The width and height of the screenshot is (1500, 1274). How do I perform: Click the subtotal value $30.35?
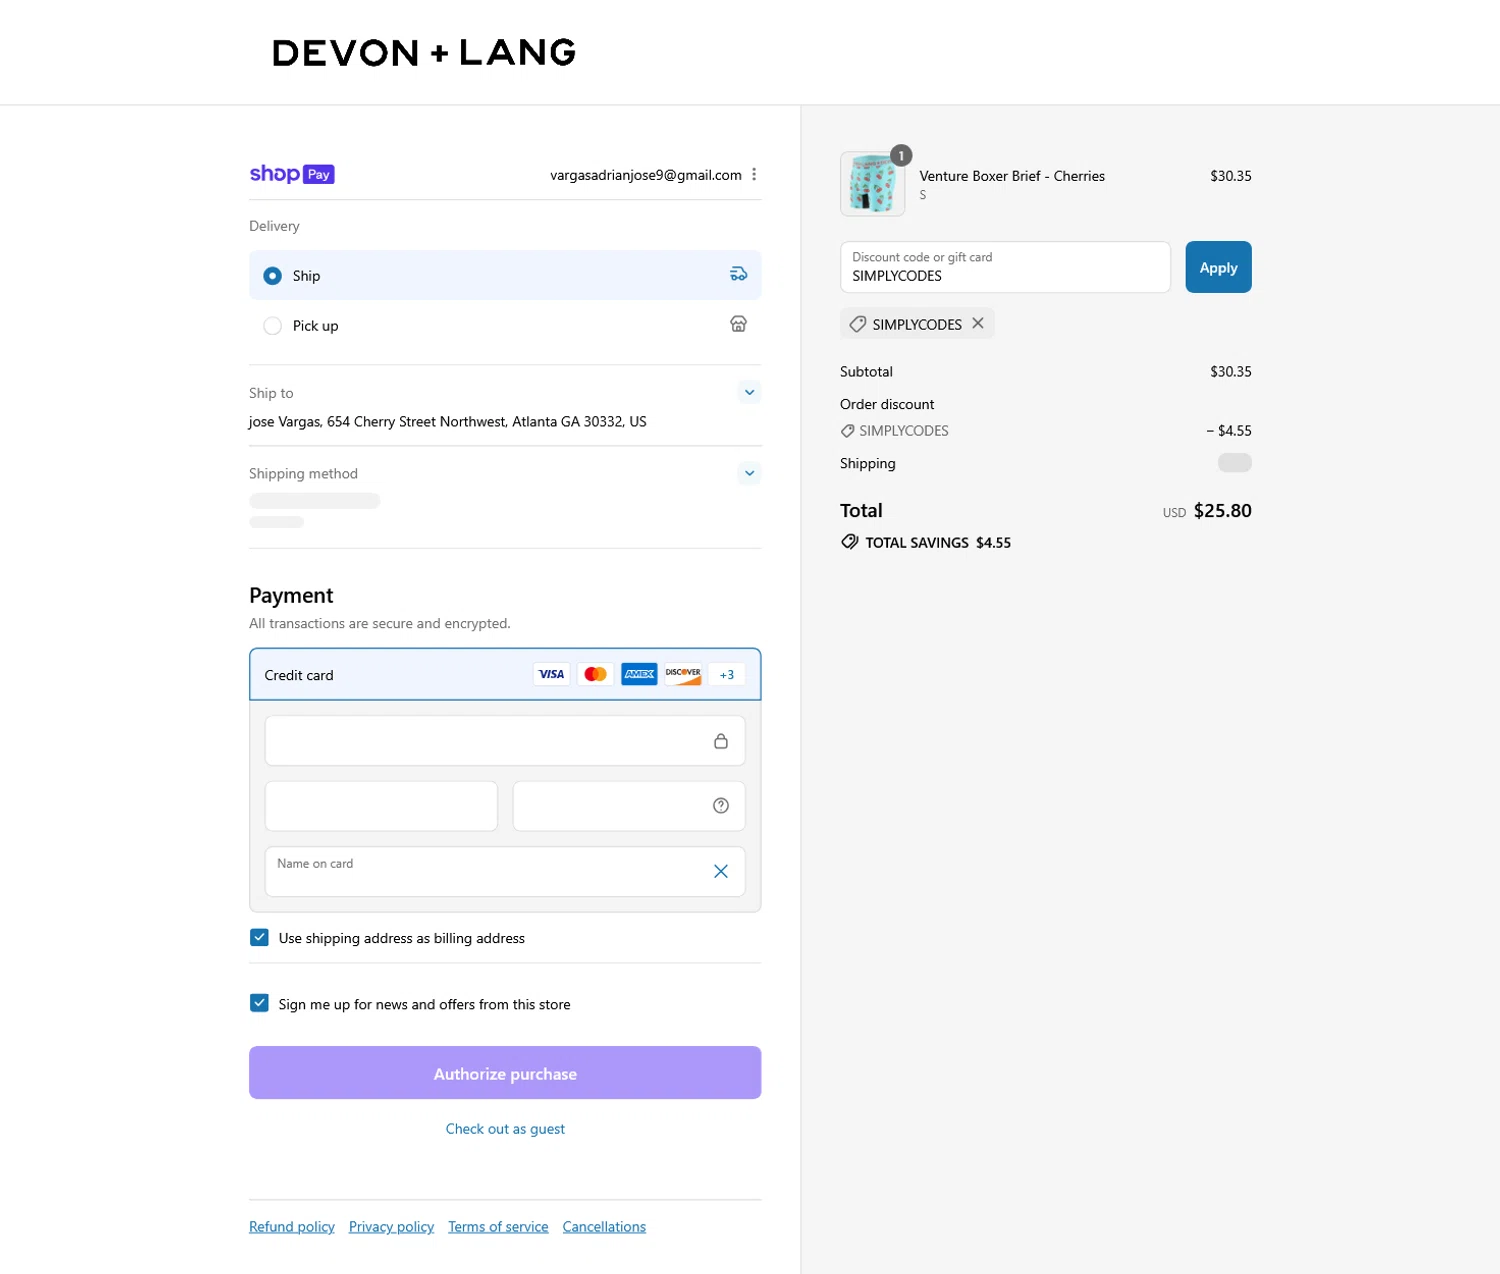(1231, 372)
